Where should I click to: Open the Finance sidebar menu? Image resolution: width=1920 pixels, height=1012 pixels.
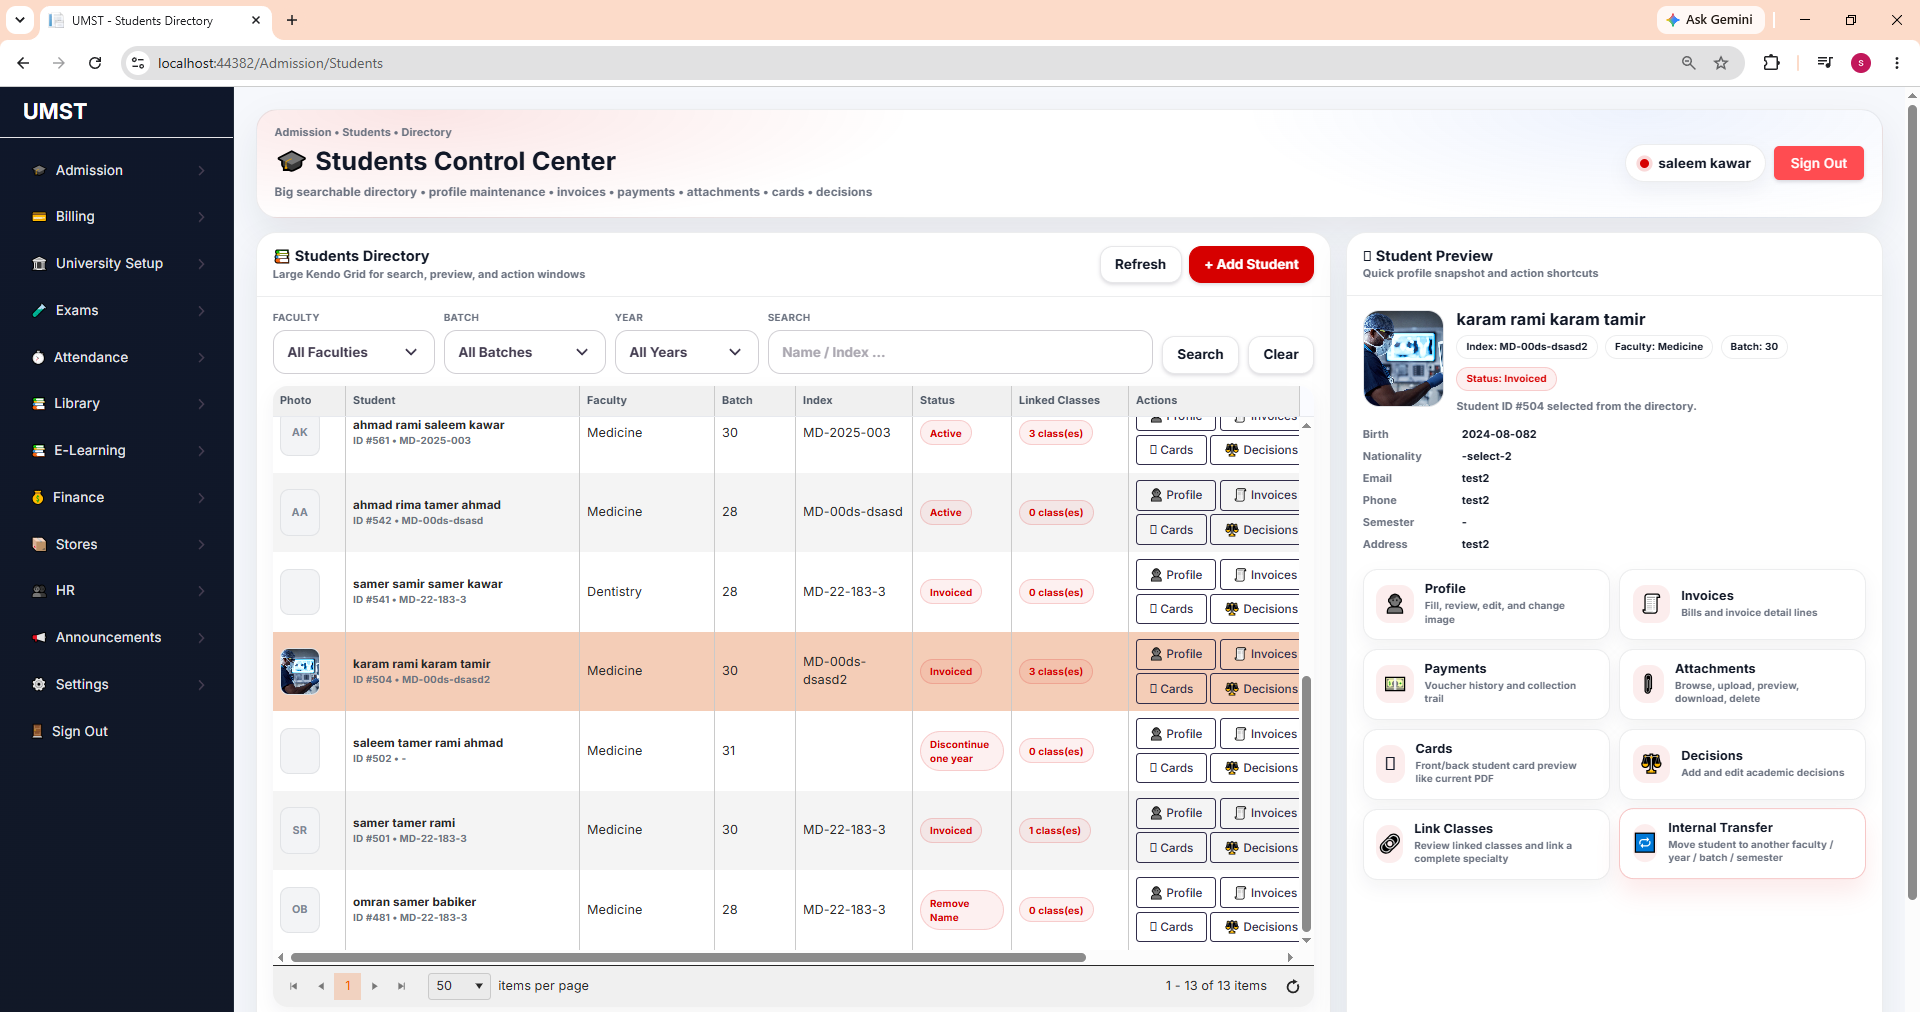(x=117, y=497)
